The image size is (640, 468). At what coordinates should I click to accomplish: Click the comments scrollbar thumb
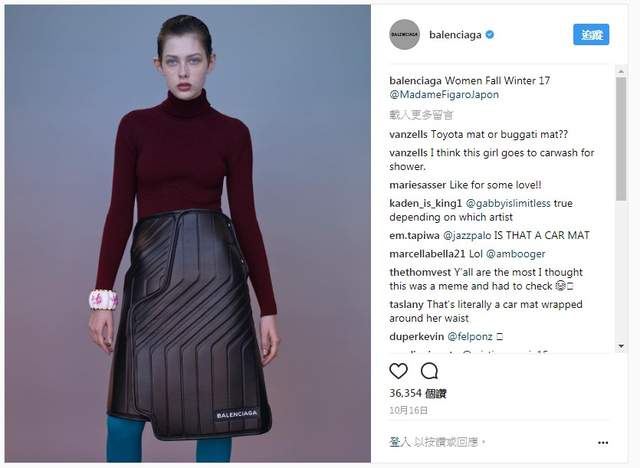(x=621, y=139)
